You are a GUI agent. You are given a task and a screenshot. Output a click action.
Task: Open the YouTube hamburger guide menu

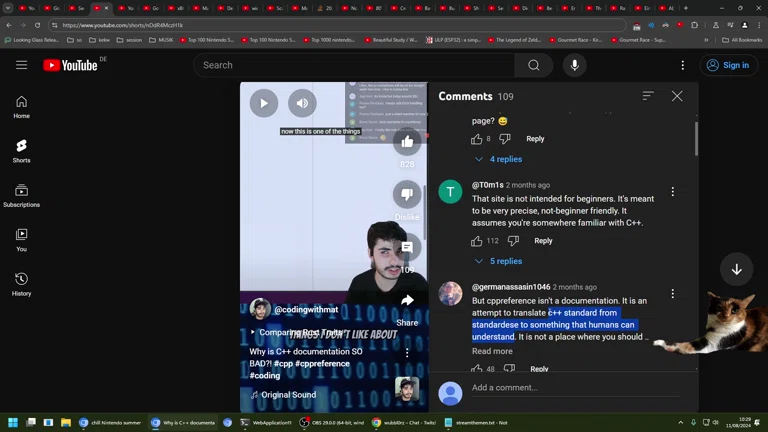pos(21,65)
